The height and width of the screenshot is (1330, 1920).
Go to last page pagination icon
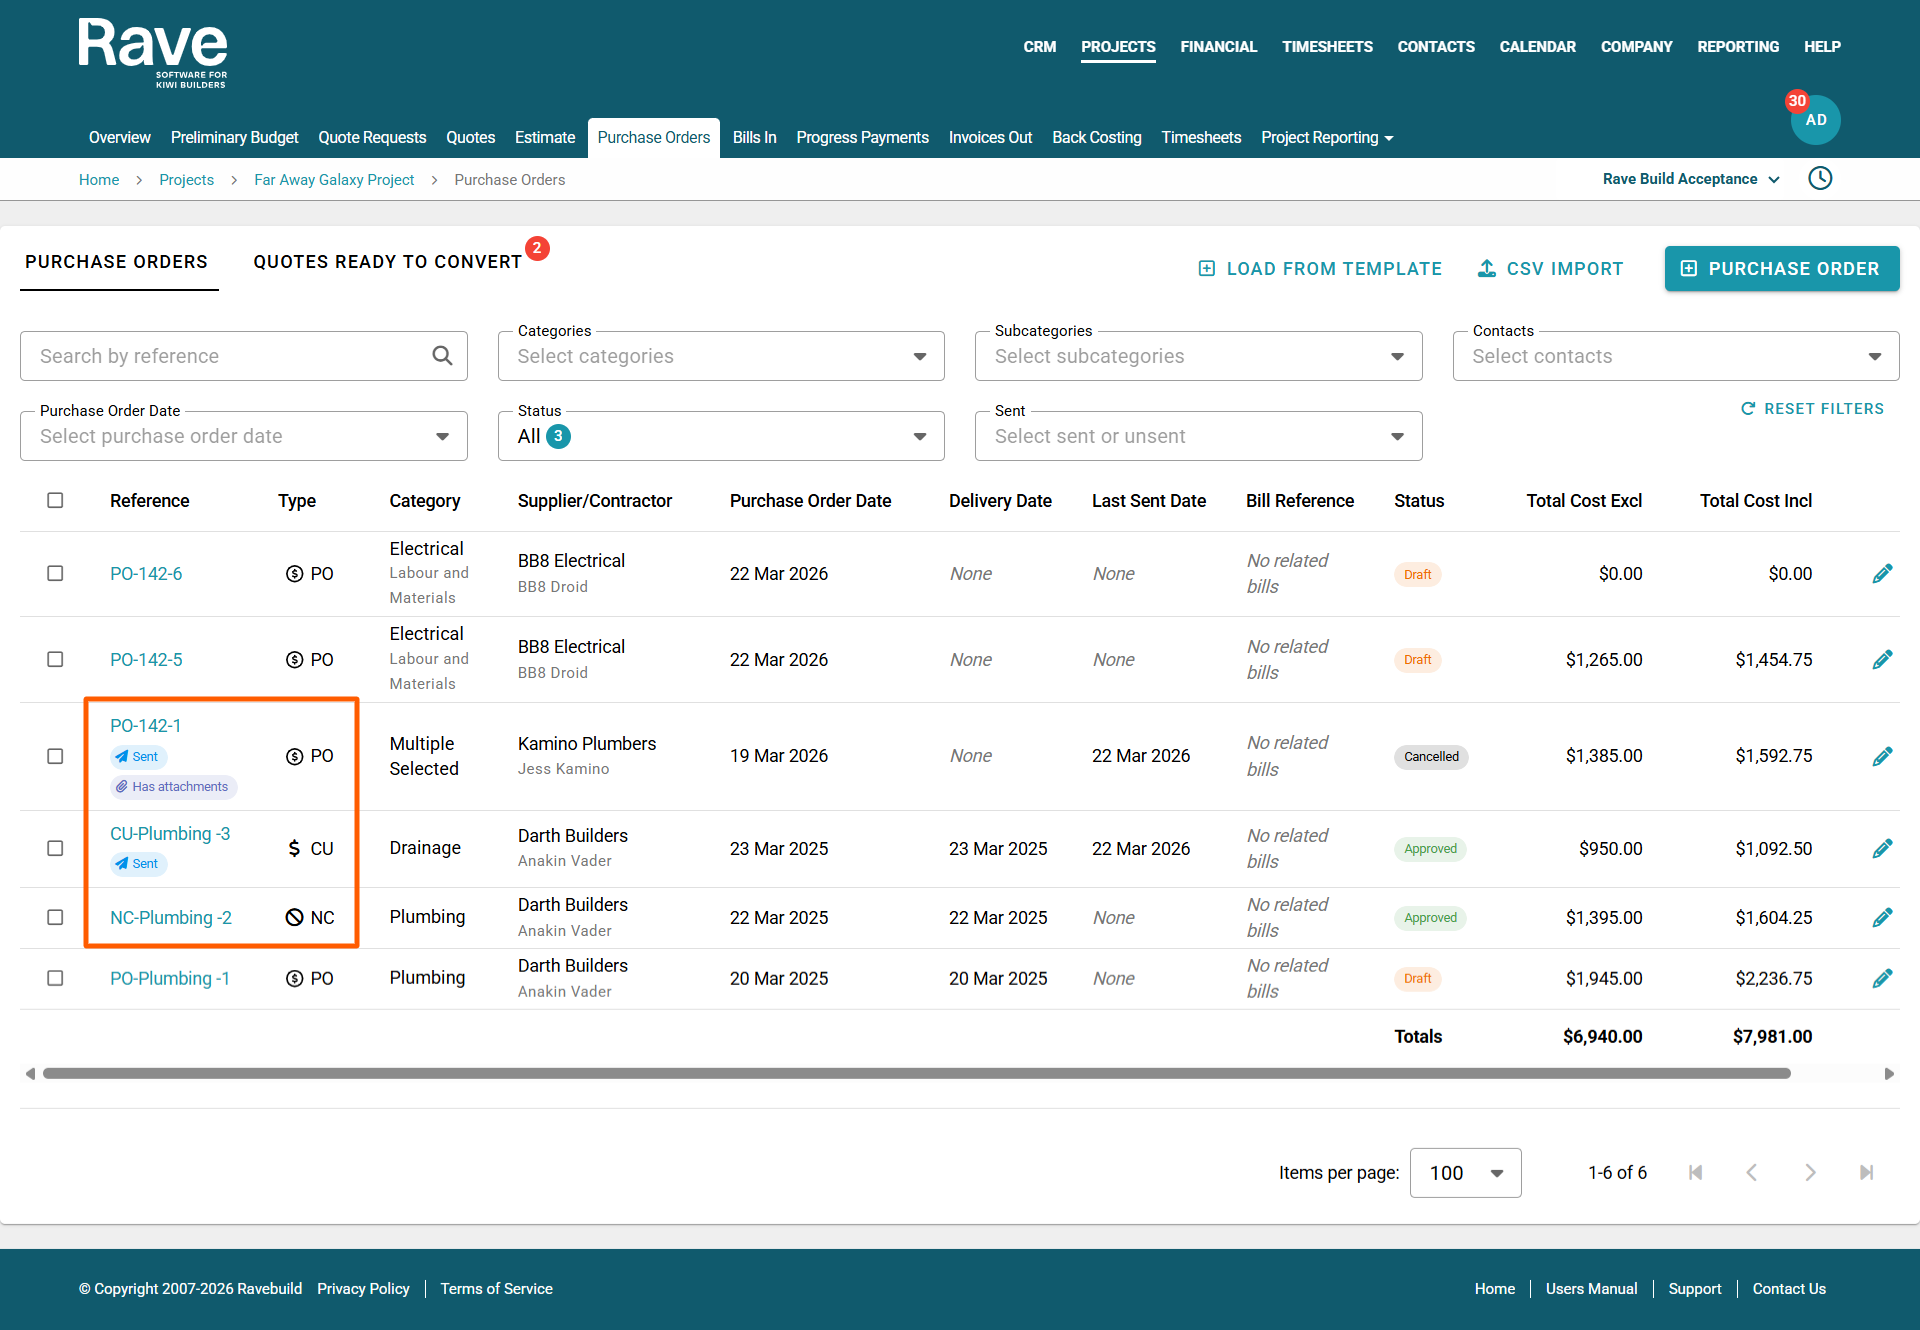[1866, 1173]
